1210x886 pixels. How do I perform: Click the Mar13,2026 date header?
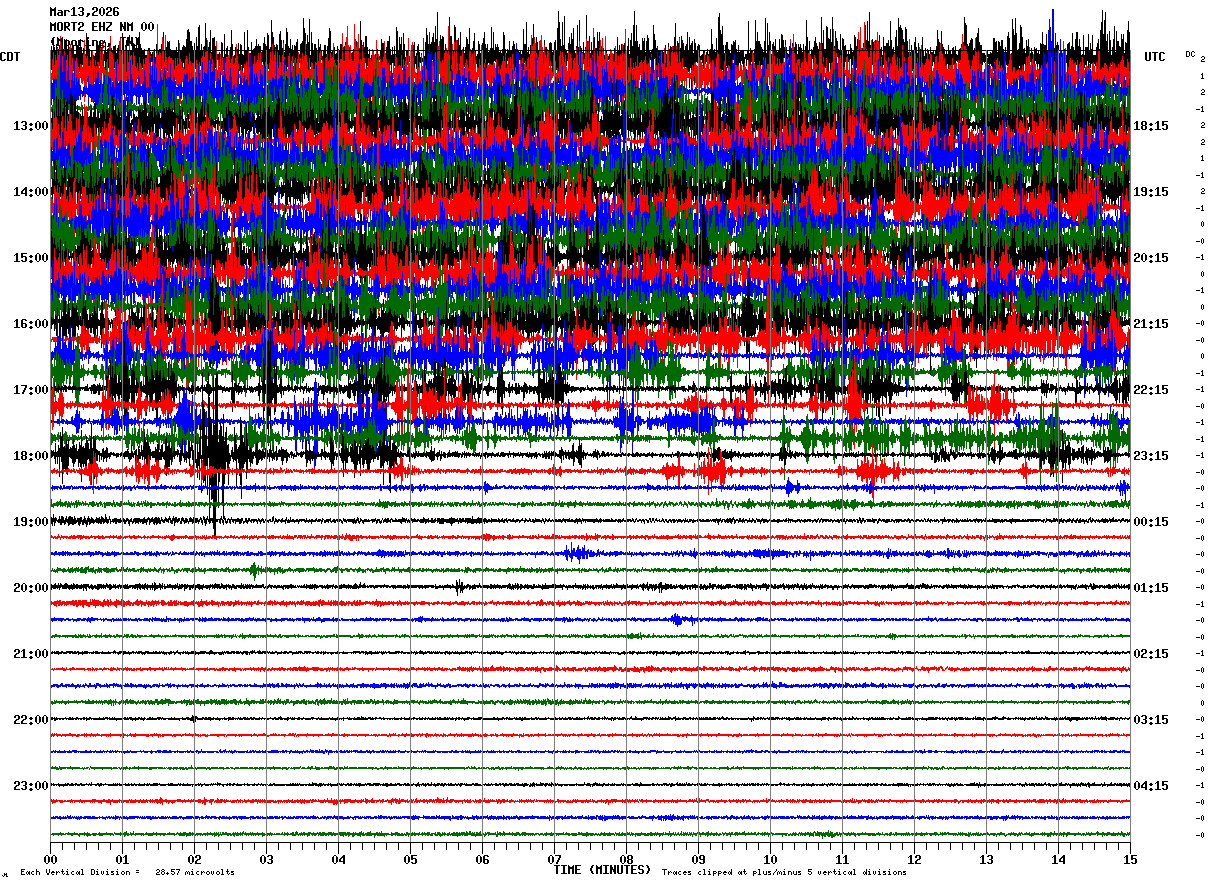(84, 12)
